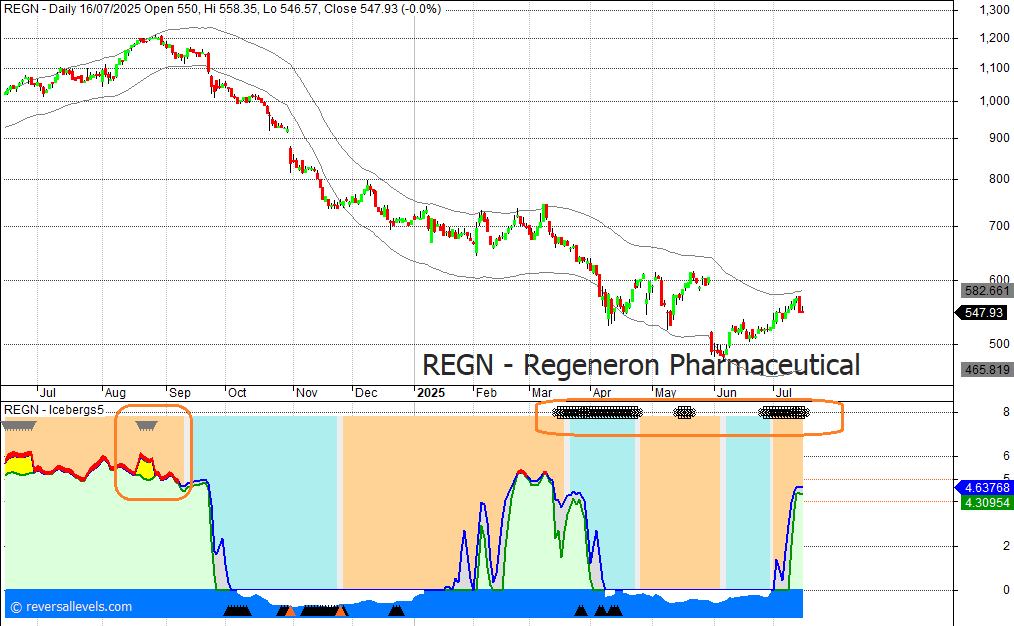The image size is (1014, 626).
Task: Select the black triangle cluster between the orange triangles
Action: 318,610
